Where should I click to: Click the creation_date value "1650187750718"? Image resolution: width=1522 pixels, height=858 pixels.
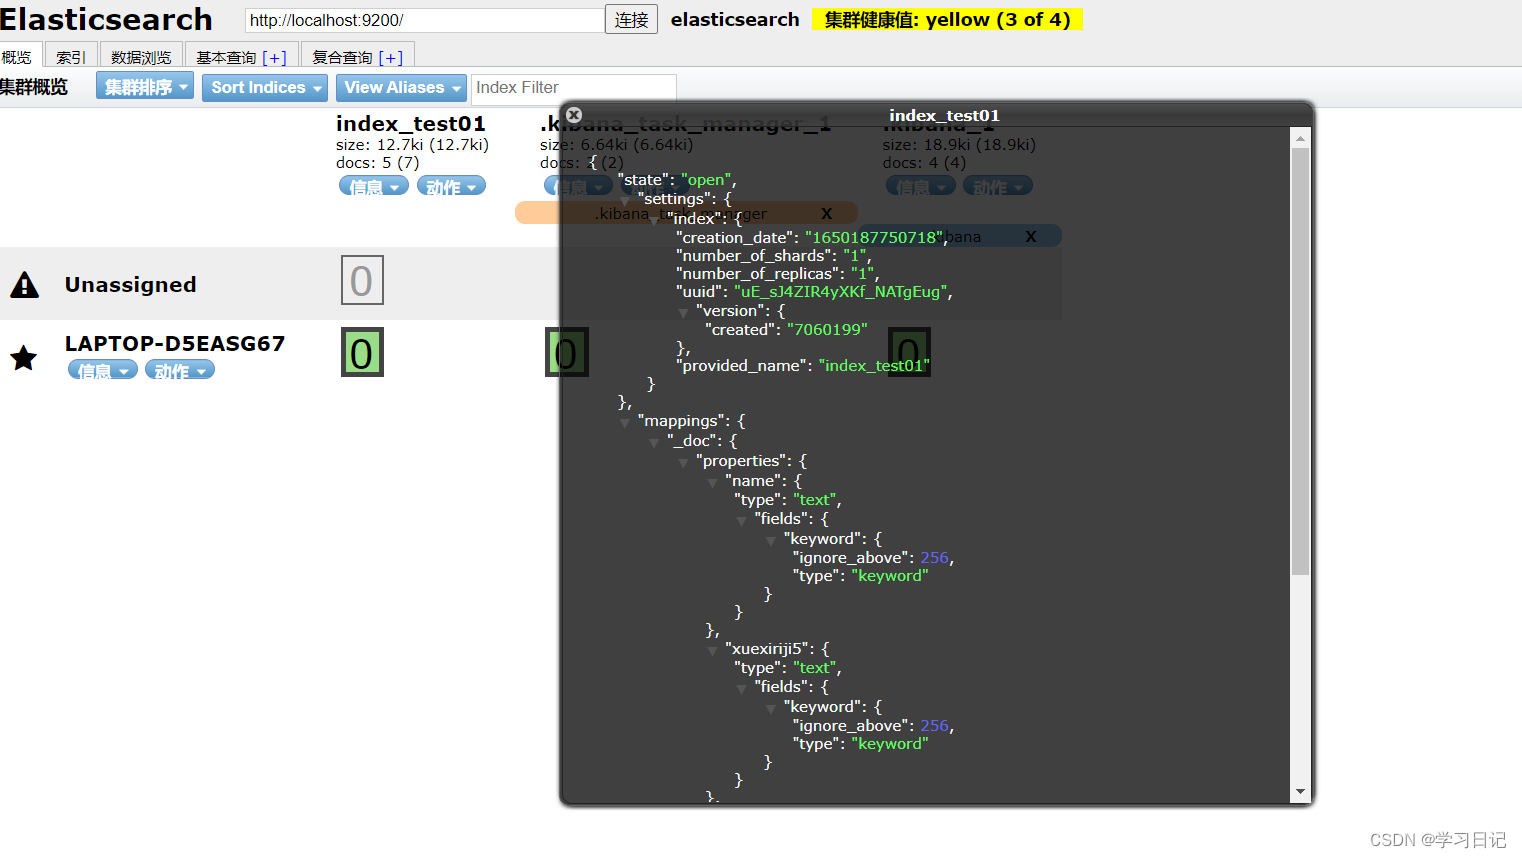(875, 237)
